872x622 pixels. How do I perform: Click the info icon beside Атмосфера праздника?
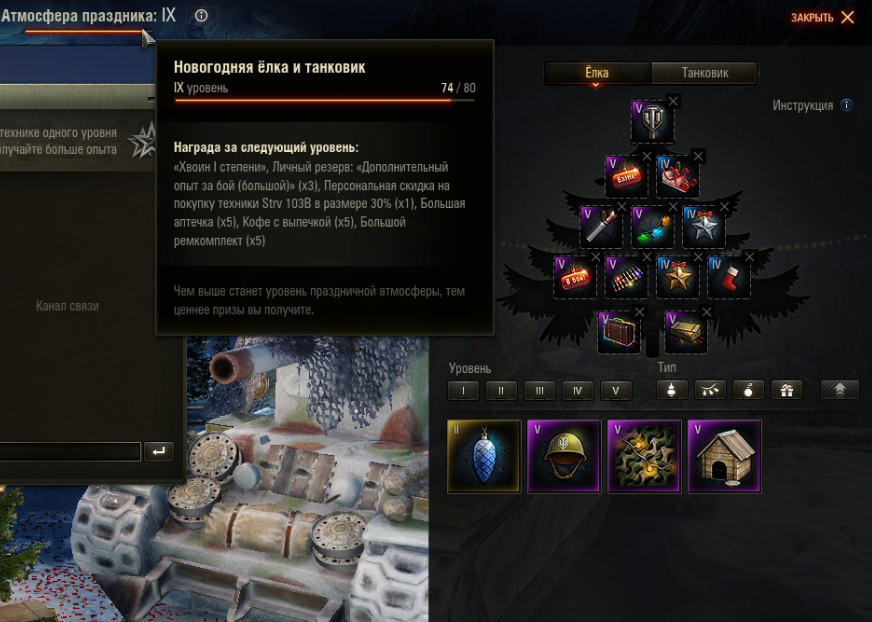point(201,16)
